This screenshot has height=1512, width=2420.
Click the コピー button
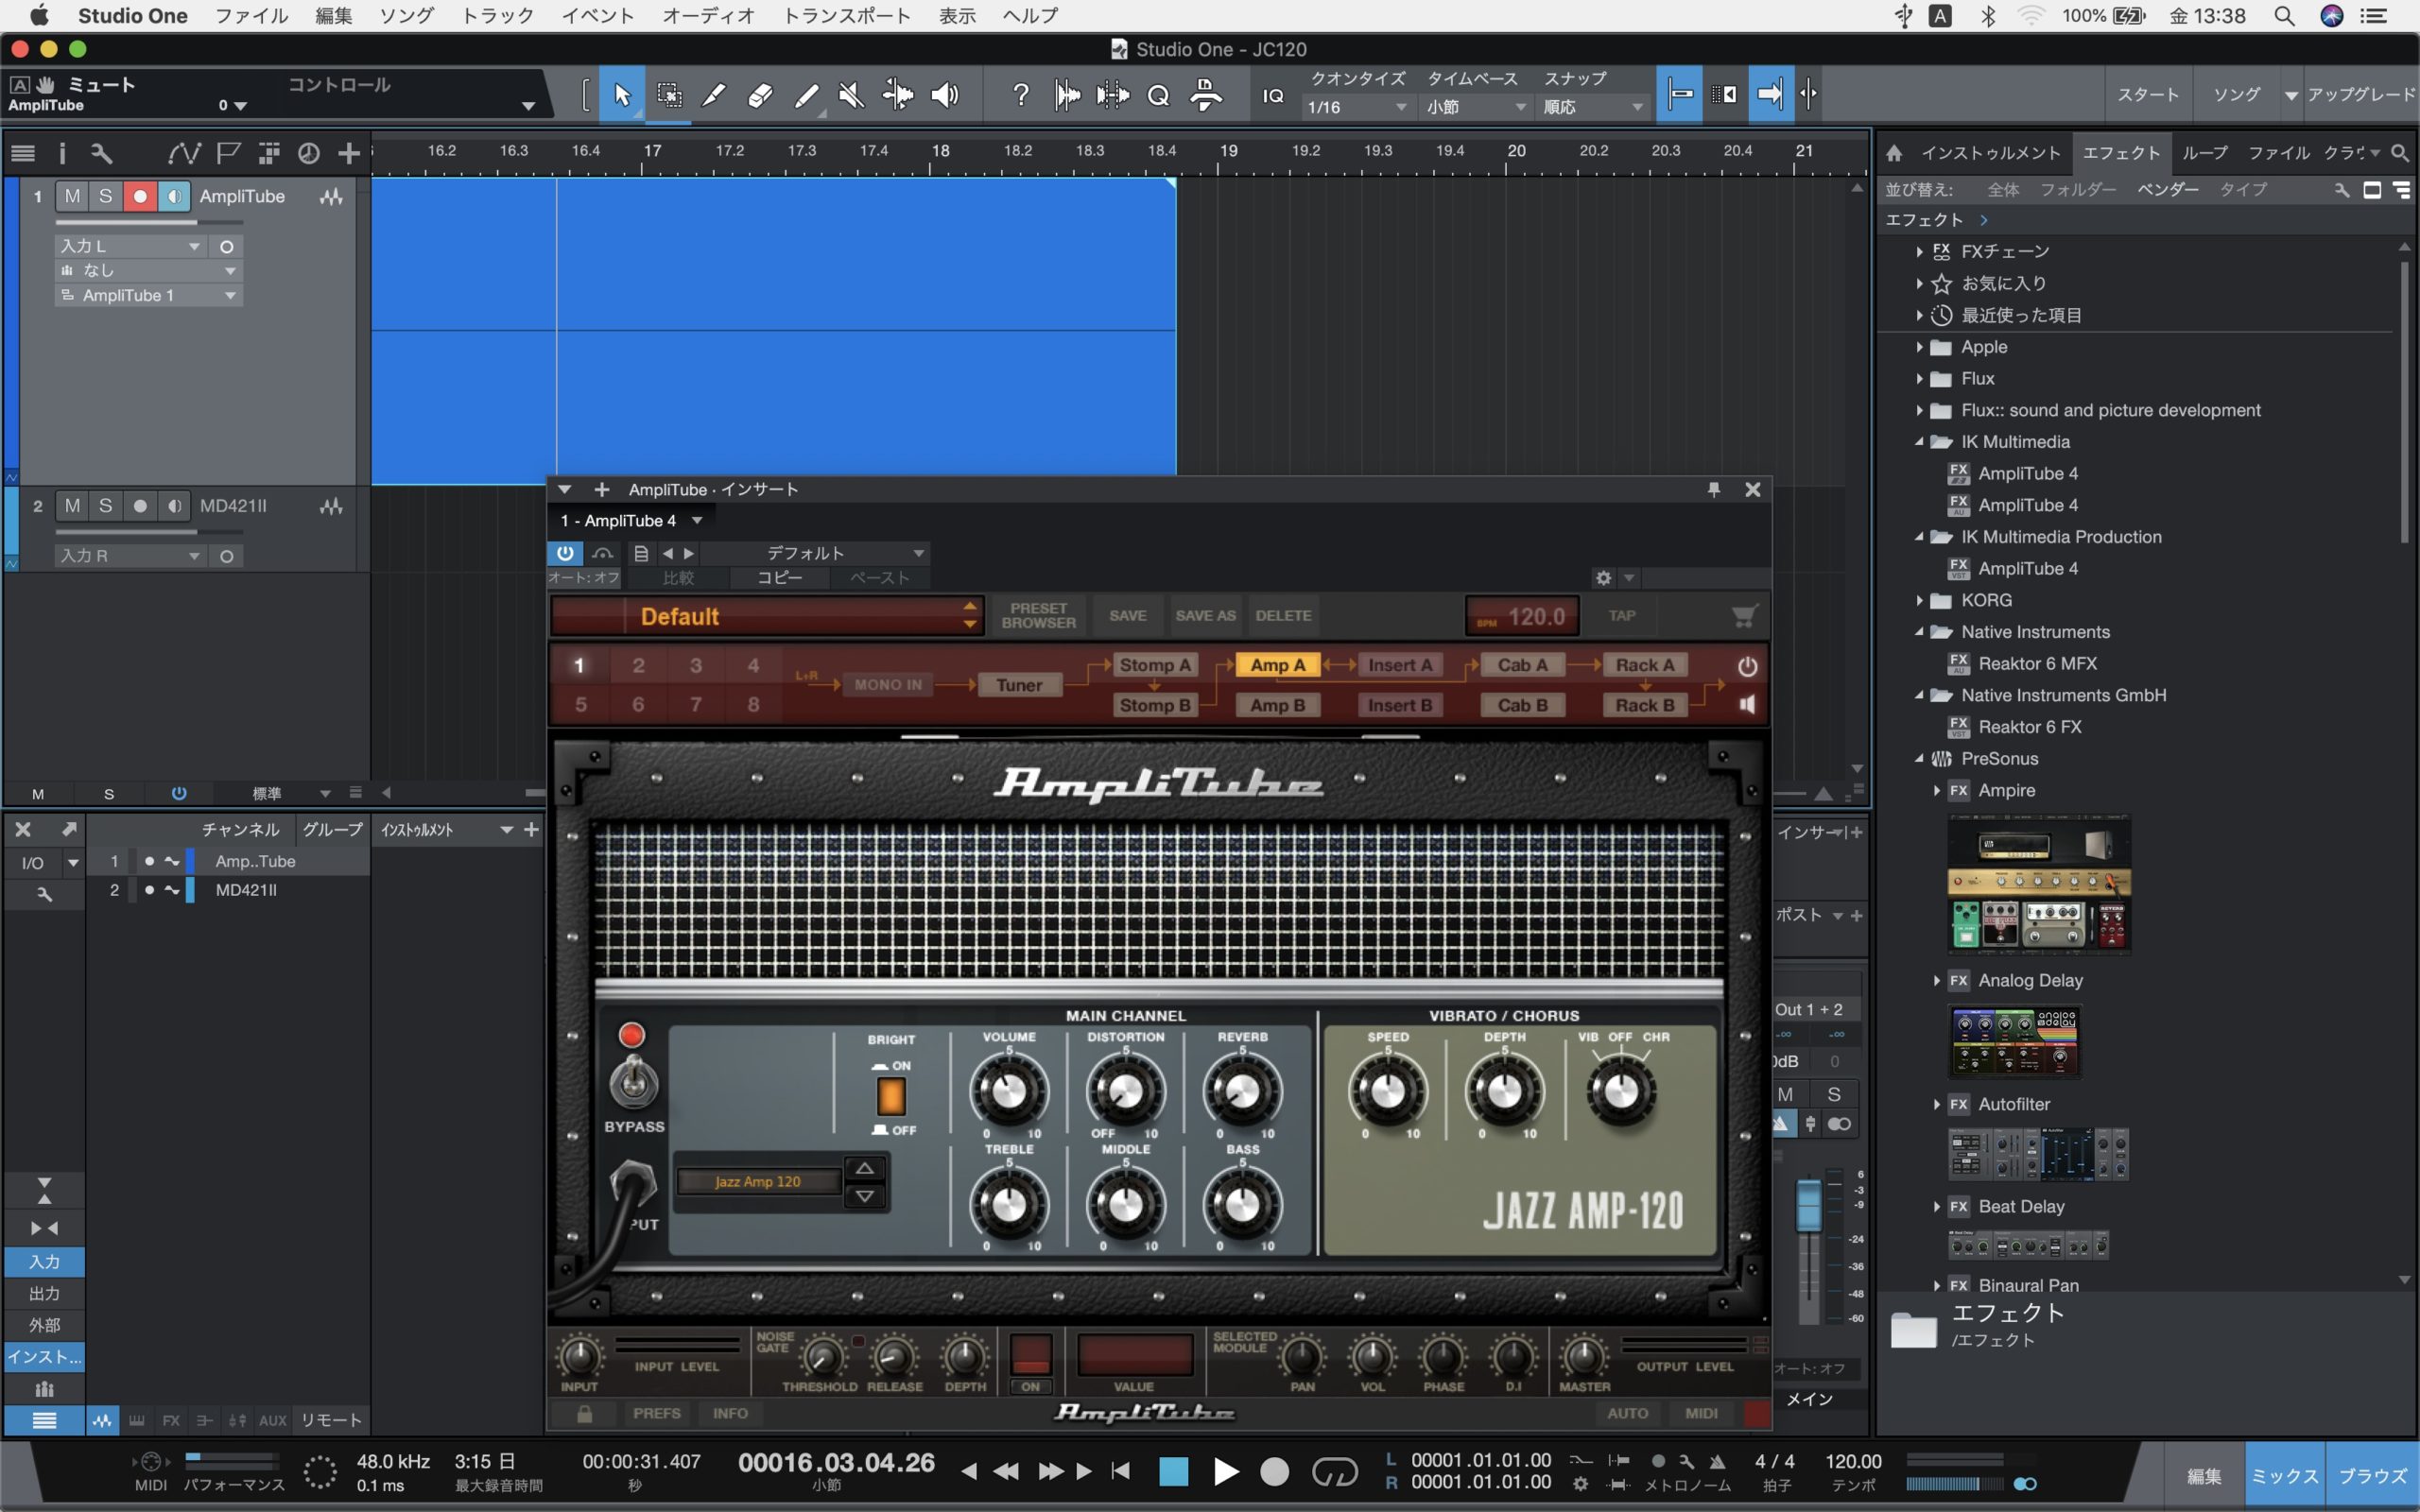(x=779, y=578)
